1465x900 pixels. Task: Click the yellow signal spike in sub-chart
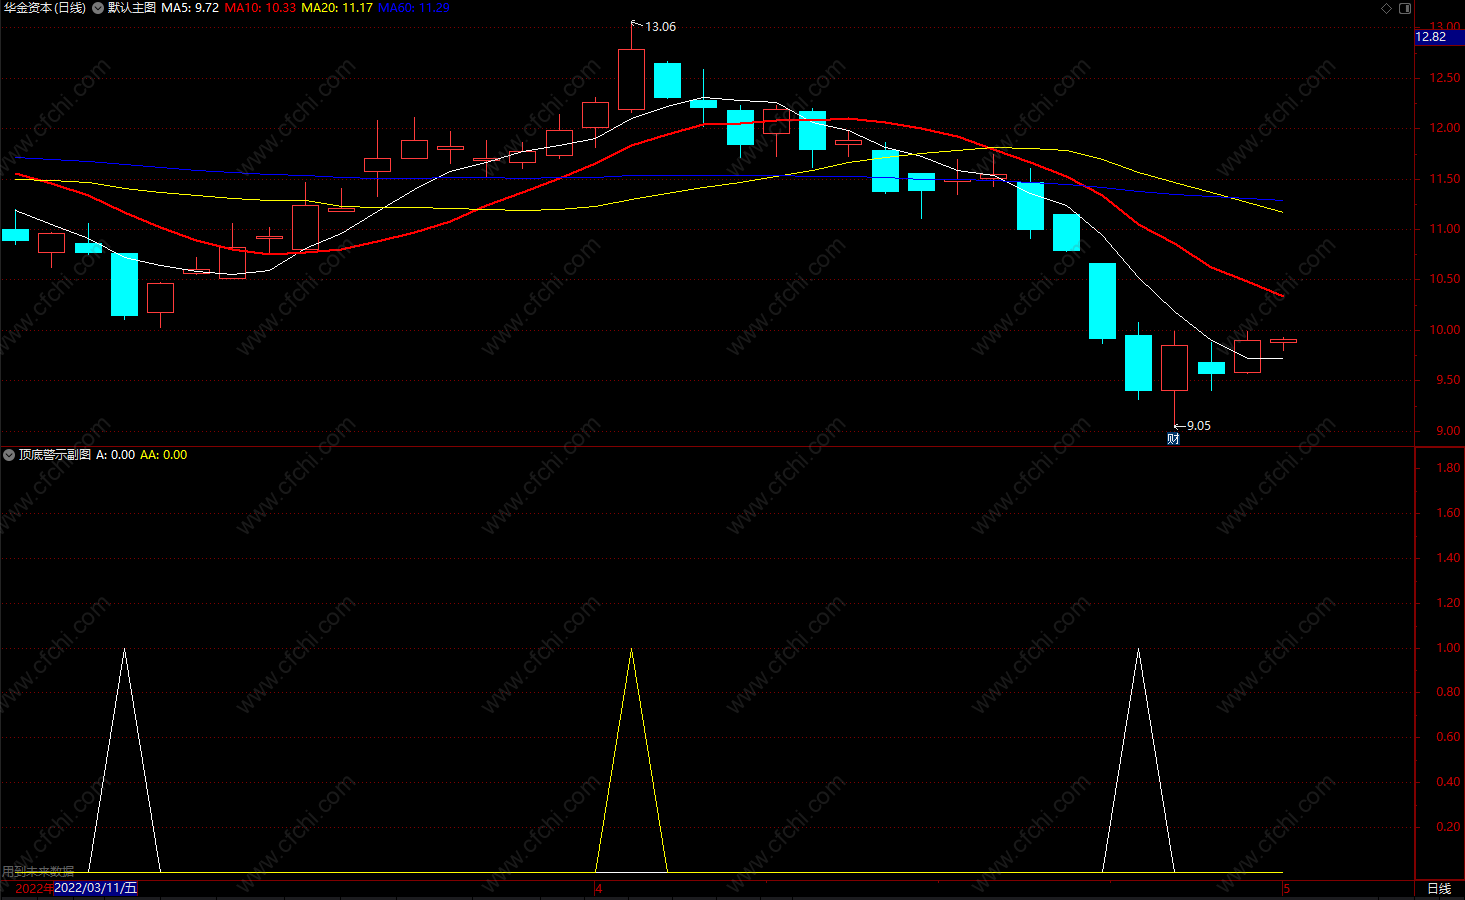631,760
